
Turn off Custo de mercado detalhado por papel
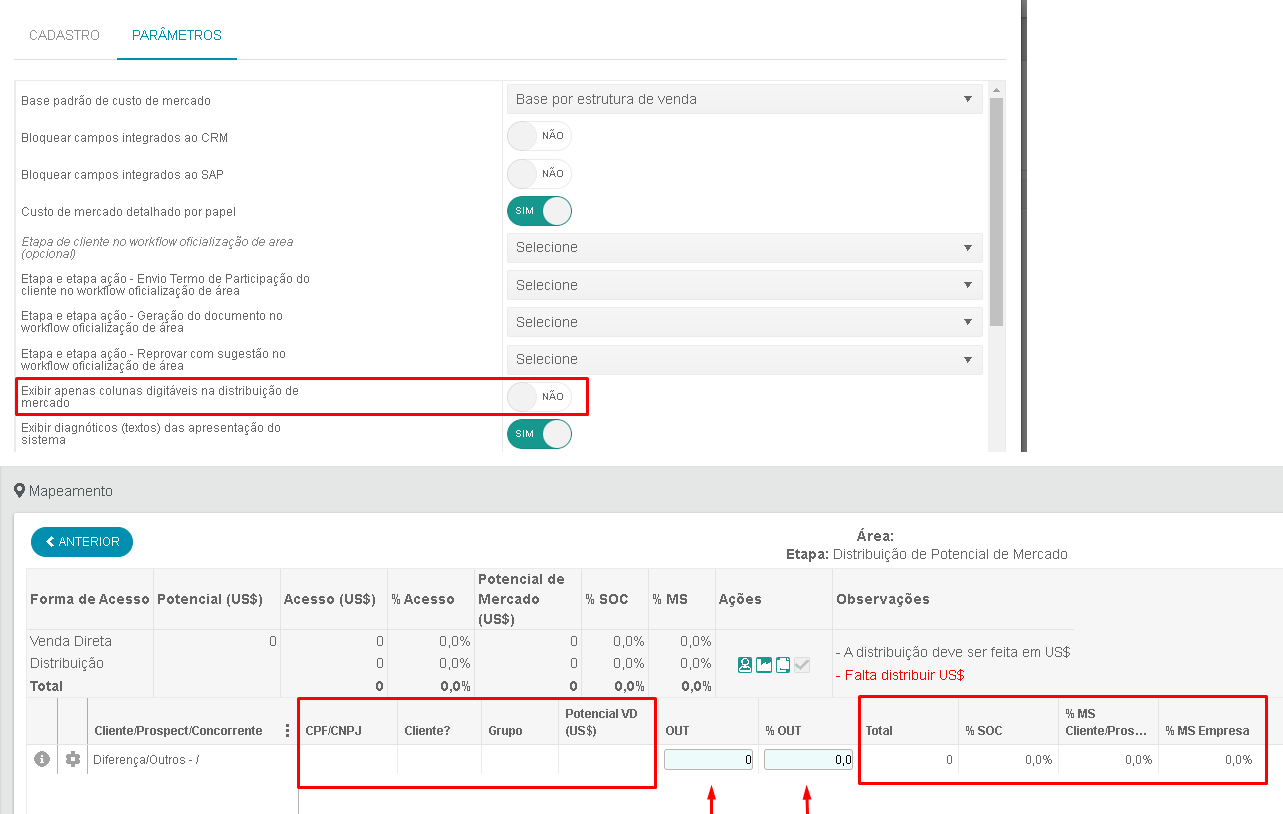pos(539,211)
